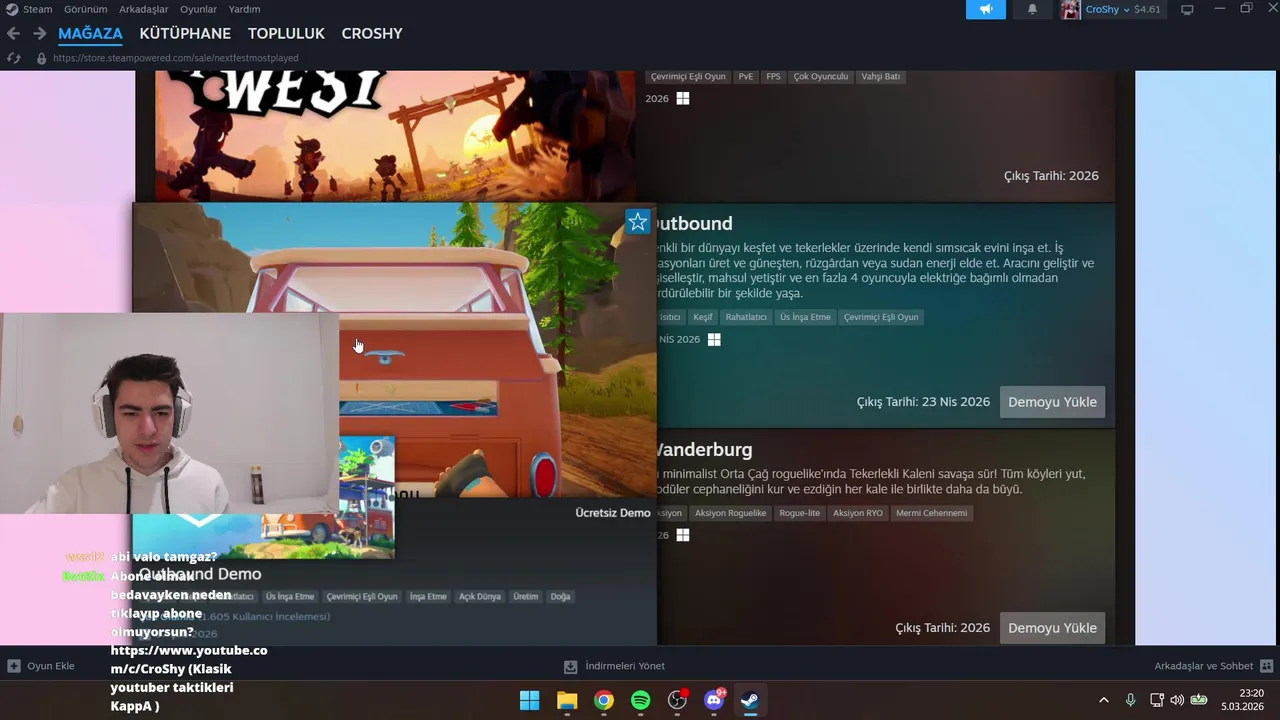Install the Outbound demo via Demoyu Yükle

[x=1052, y=402]
